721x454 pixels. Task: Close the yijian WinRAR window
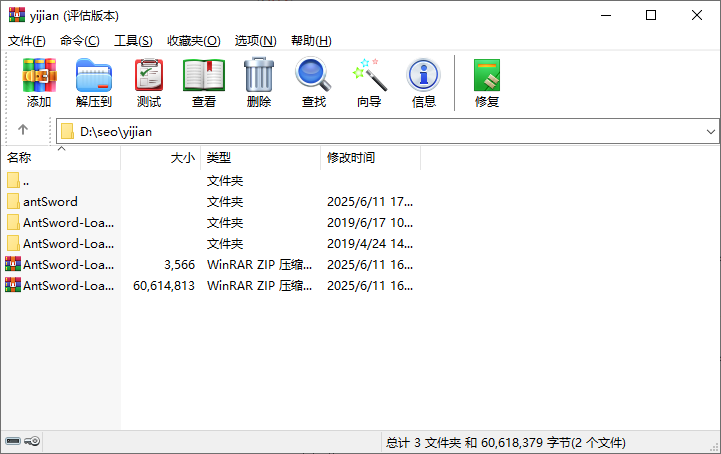coord(697,15)
